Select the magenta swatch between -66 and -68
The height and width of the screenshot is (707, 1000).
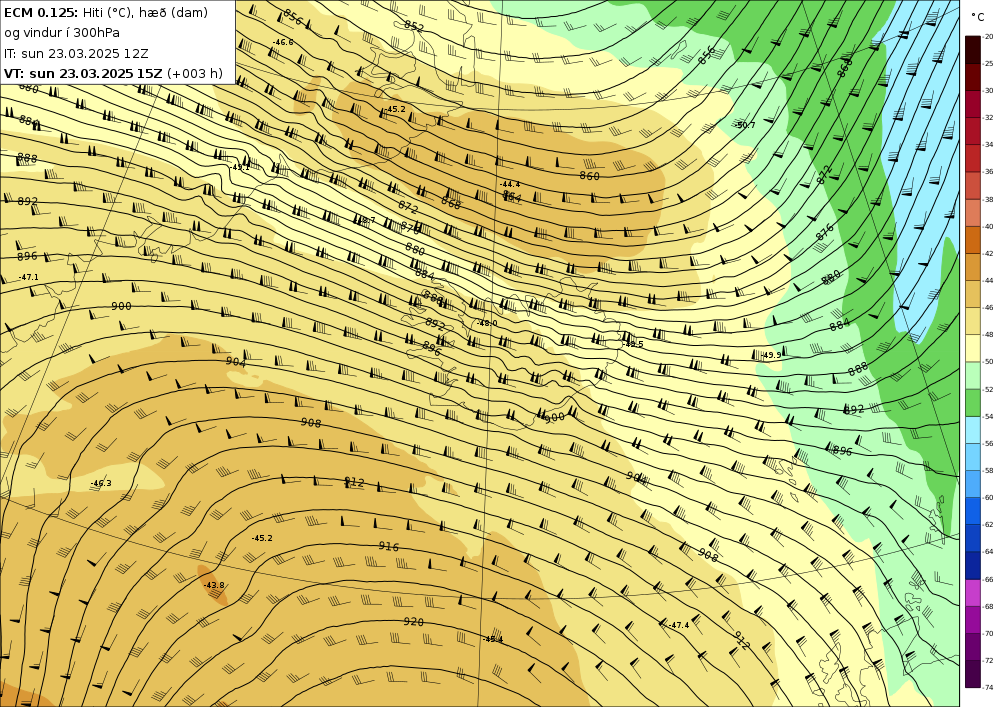[973, 593]
